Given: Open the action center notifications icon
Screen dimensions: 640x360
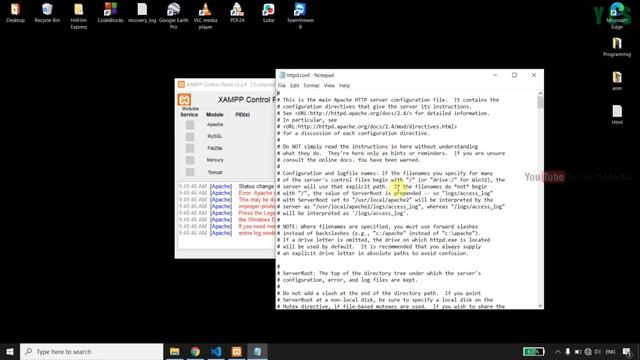Looking at the screenshot, I should 627,351.
